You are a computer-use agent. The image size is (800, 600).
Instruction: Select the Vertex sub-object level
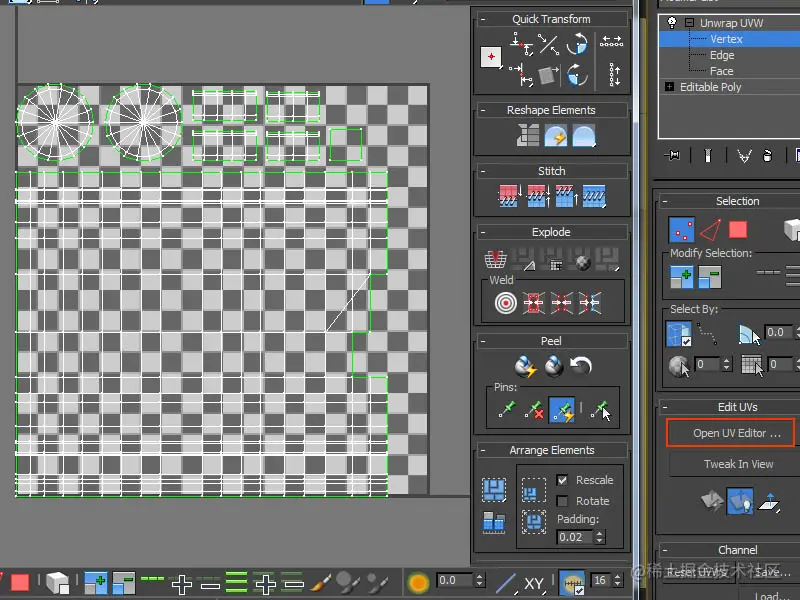point(726,39)
